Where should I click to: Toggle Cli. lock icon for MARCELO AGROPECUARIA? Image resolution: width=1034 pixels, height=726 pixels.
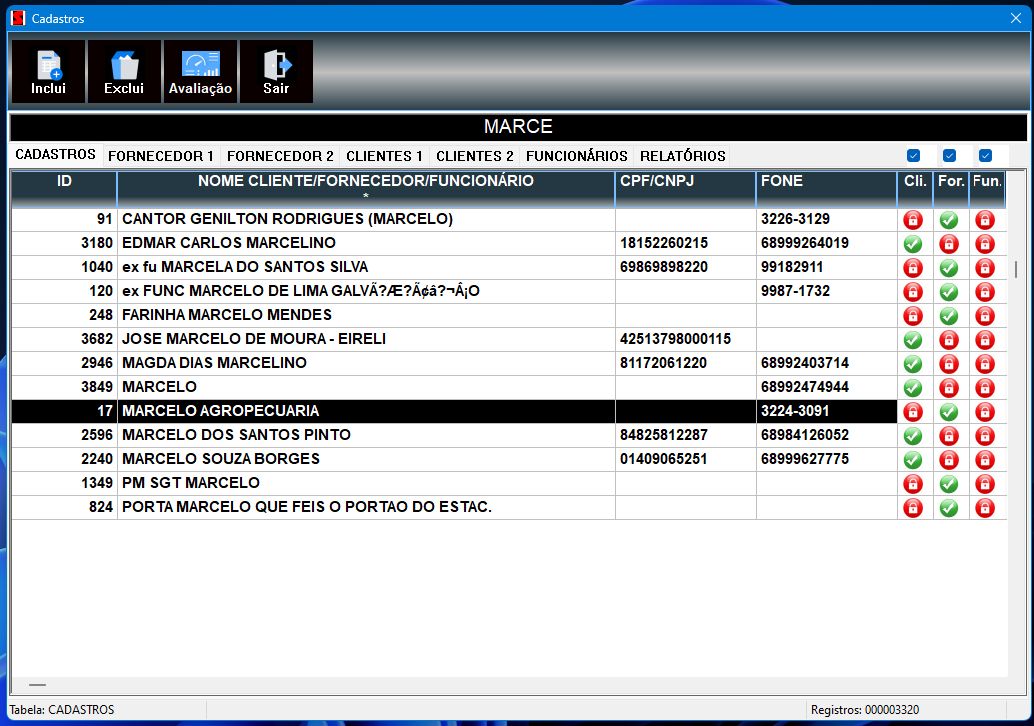point(913,411)
